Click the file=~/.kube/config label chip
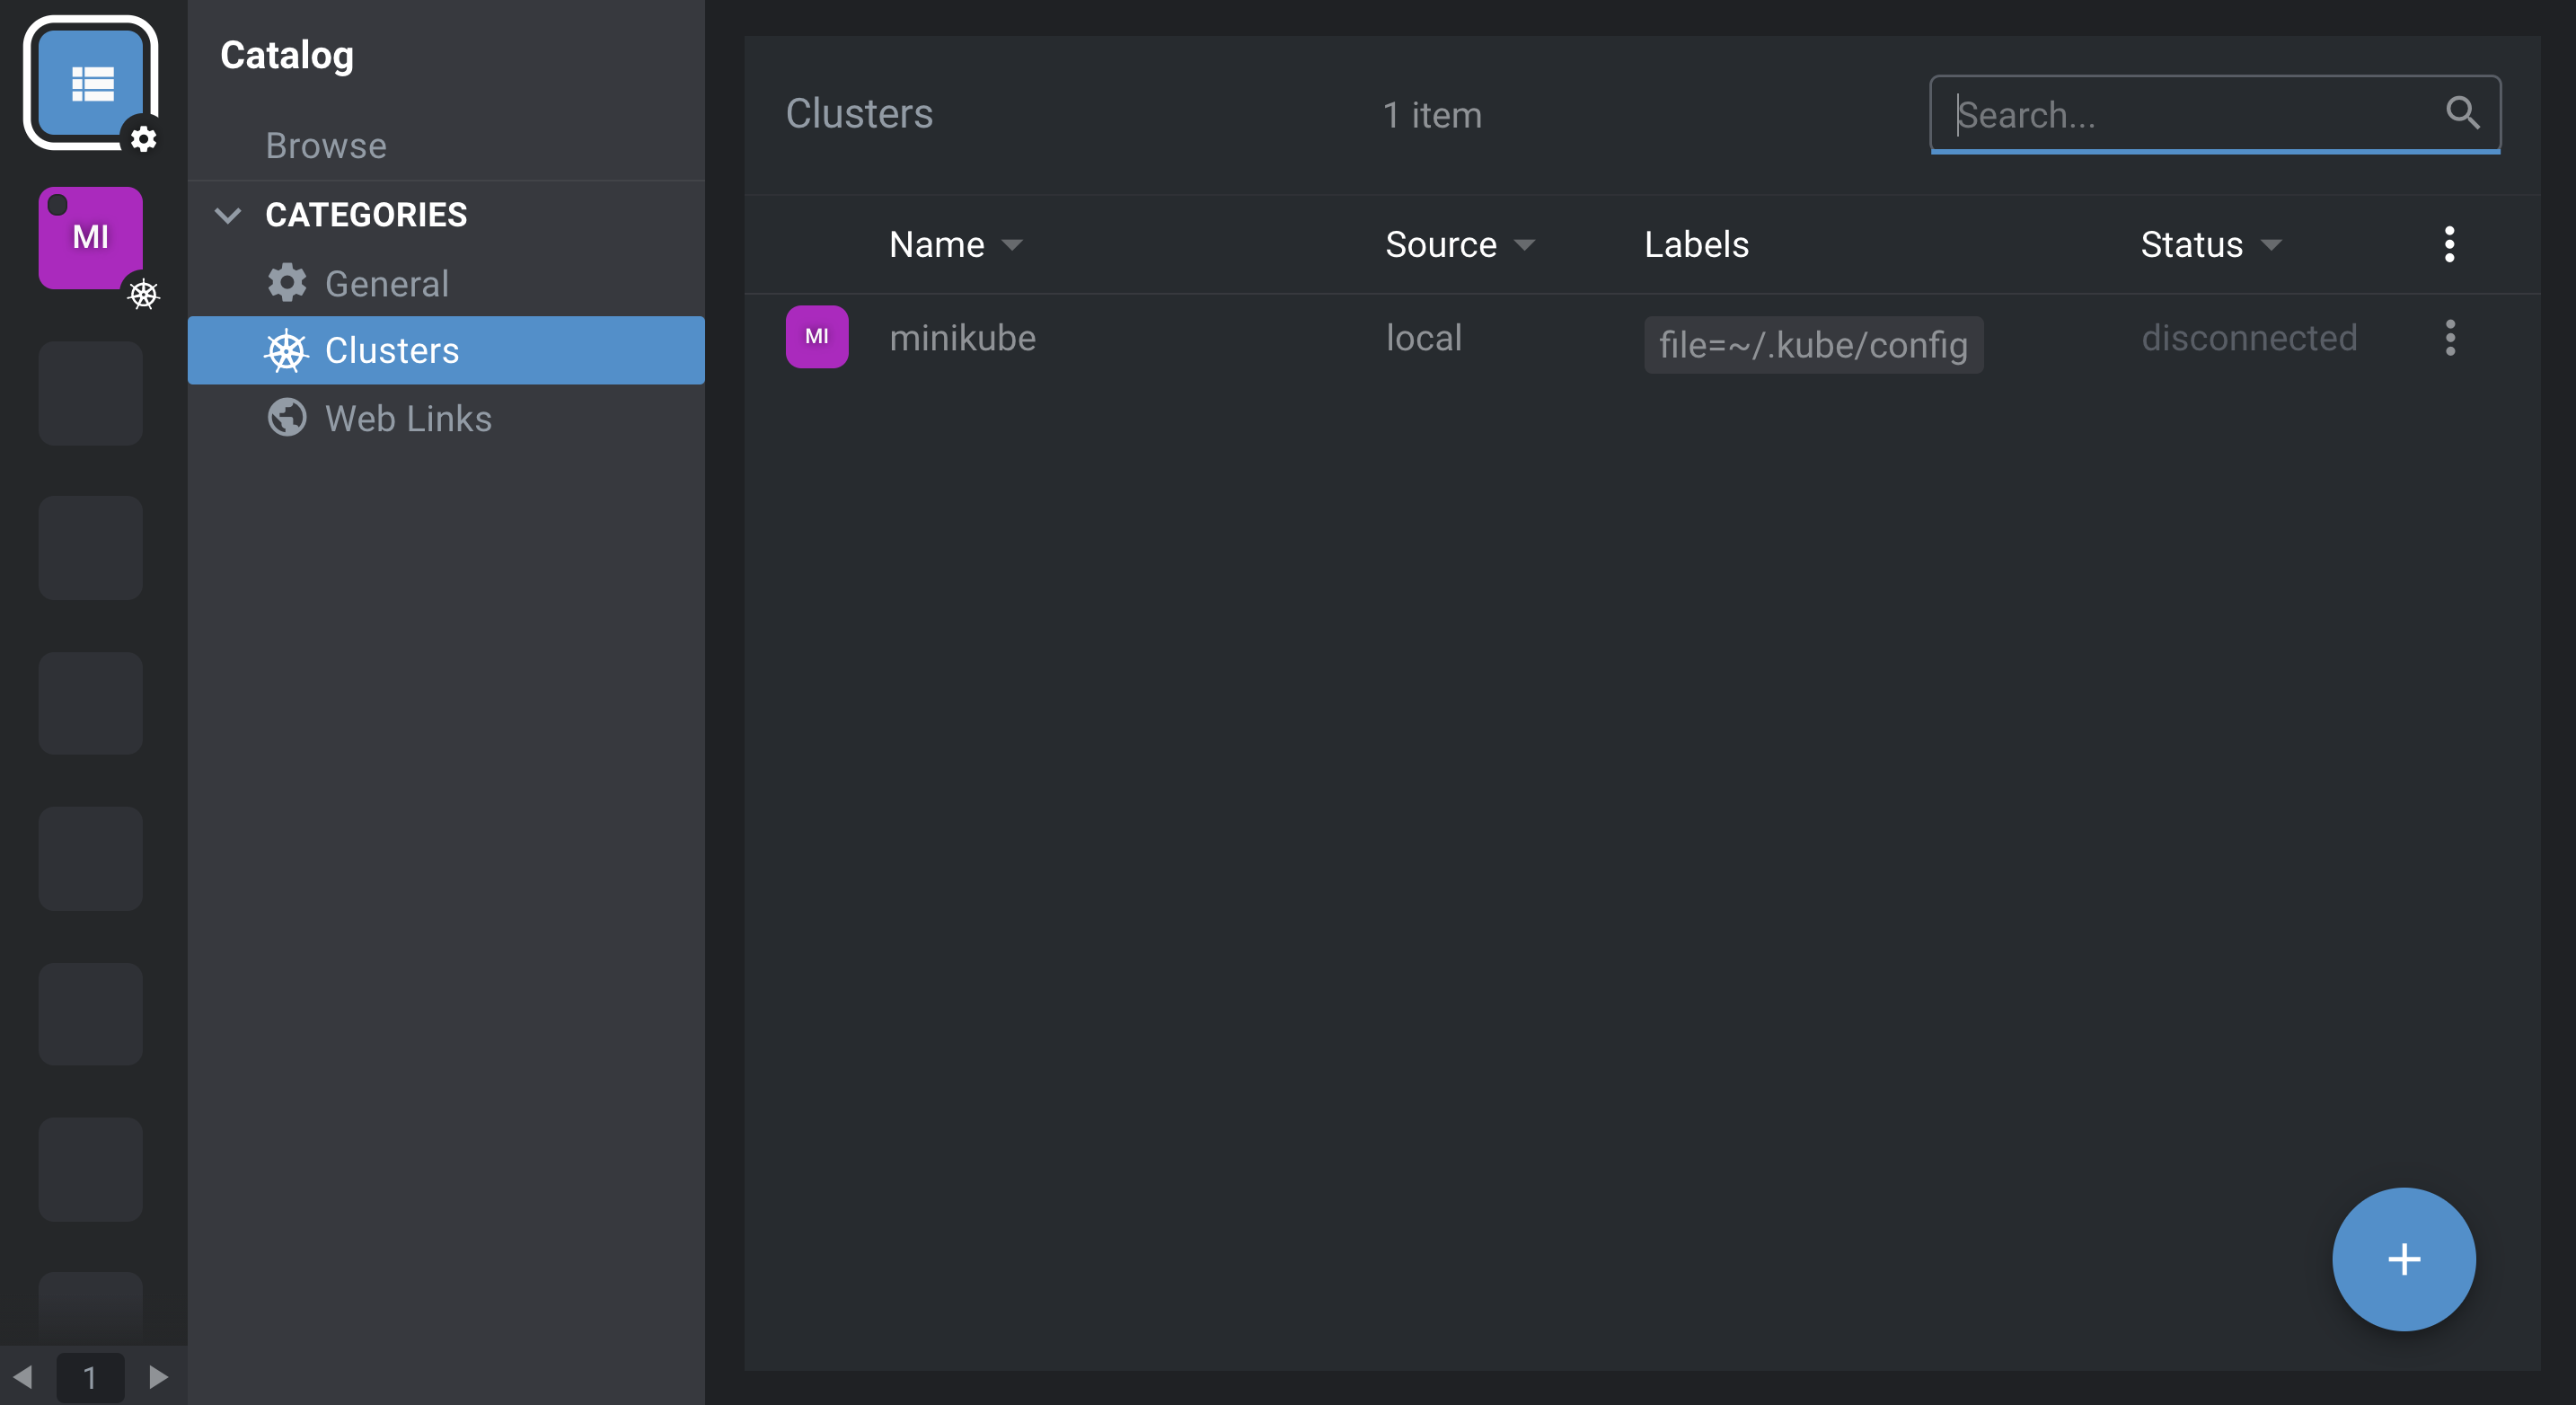Screen dimensions: 2576x1405 pos(1813,345)
